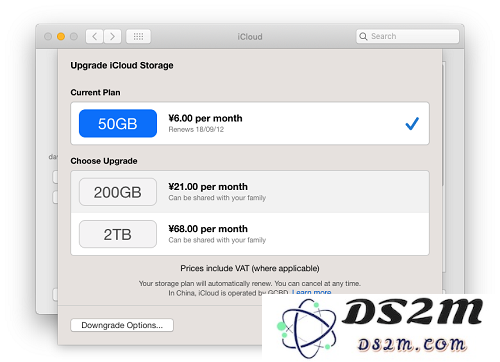500x362 pixels.
Task: Click the Current Plan label
Action: [95, 92]
